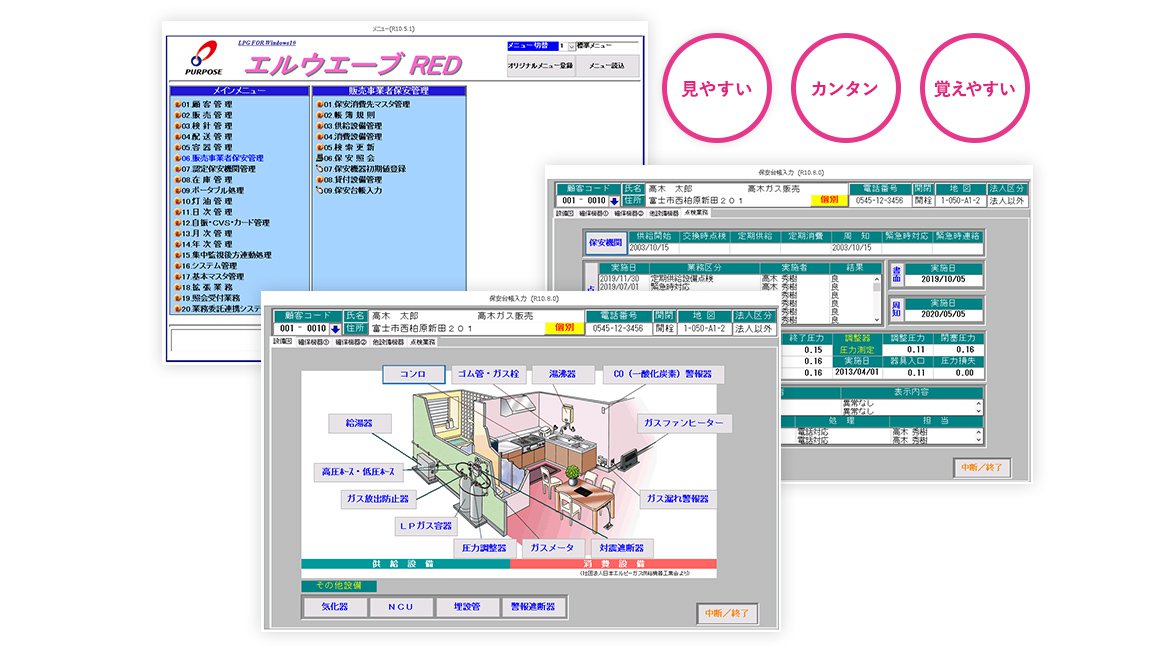Click the icon beside 09.保安台帳入力
Viewport: 1174px width, 670px height.
[320, 190]
